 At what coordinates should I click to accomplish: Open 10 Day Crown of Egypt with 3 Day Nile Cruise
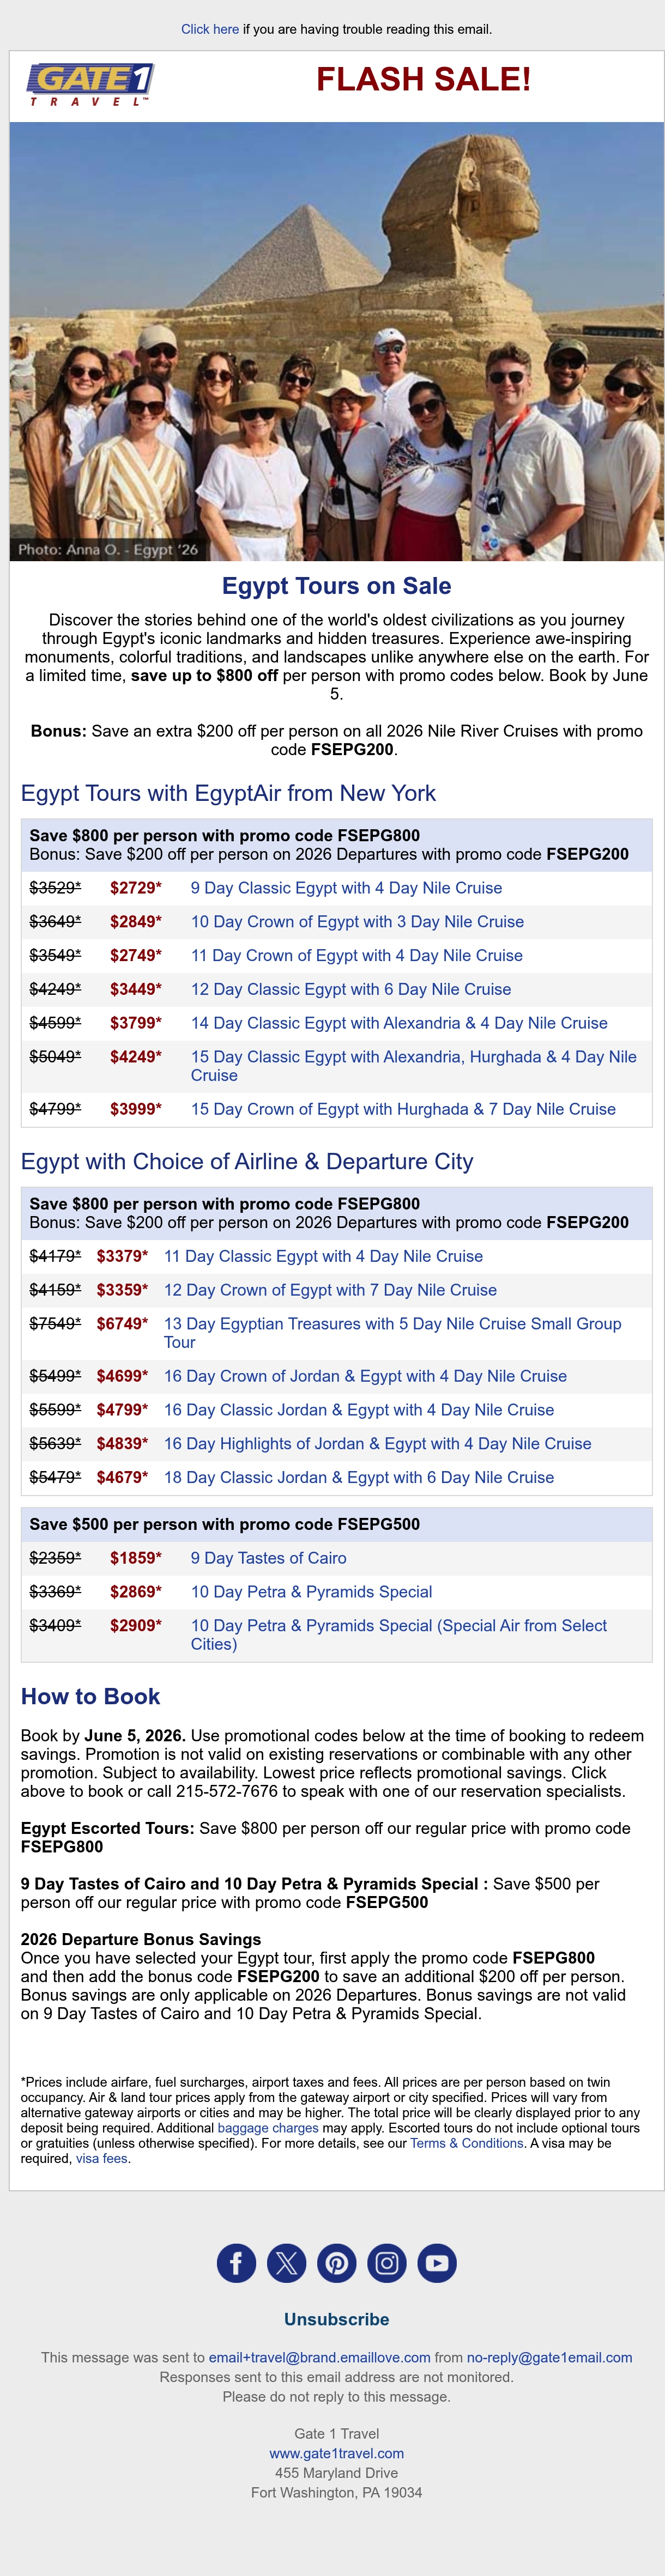coord(357,922)
